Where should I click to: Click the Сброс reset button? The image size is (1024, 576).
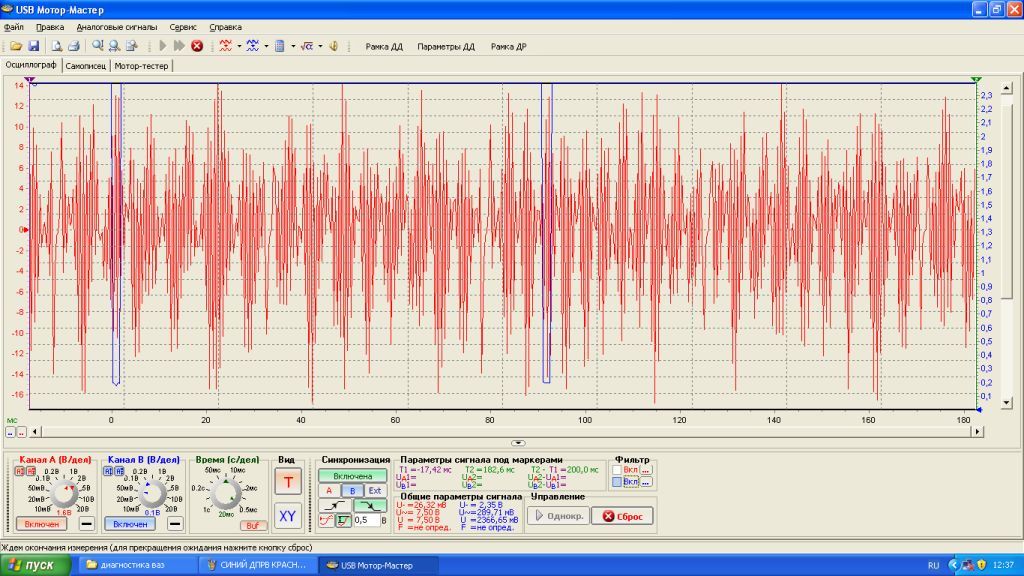[623, 516]
